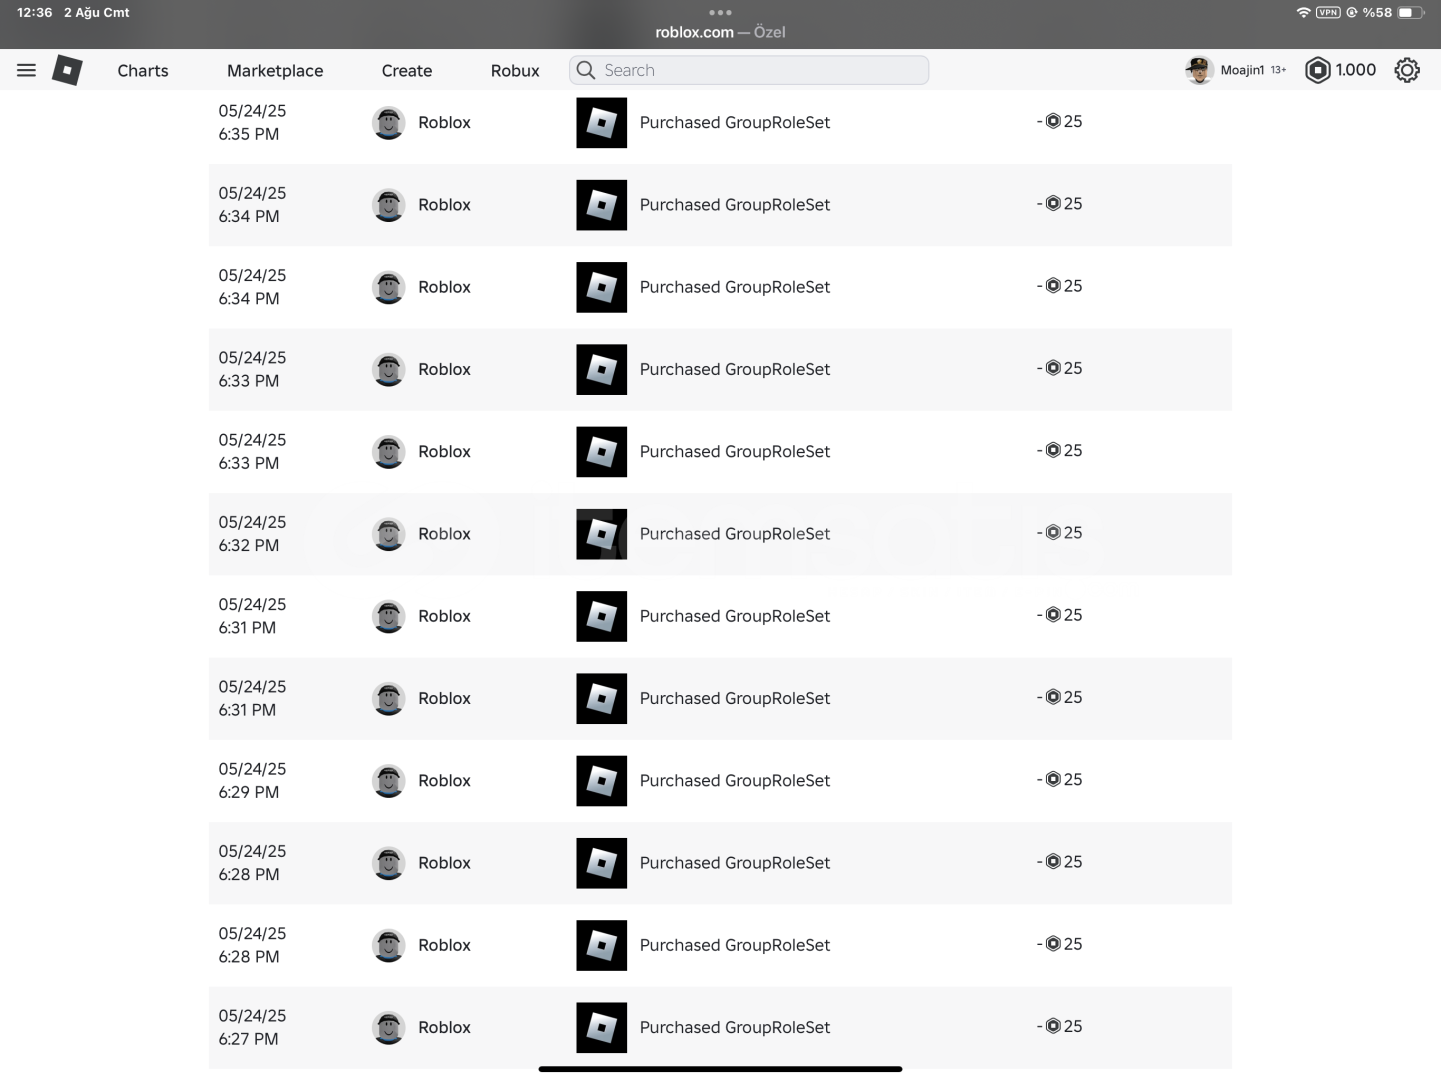The width and height of the screenshot is (1441, 1080).
Task: Click into the Search input field
Action: coord(749,70)
